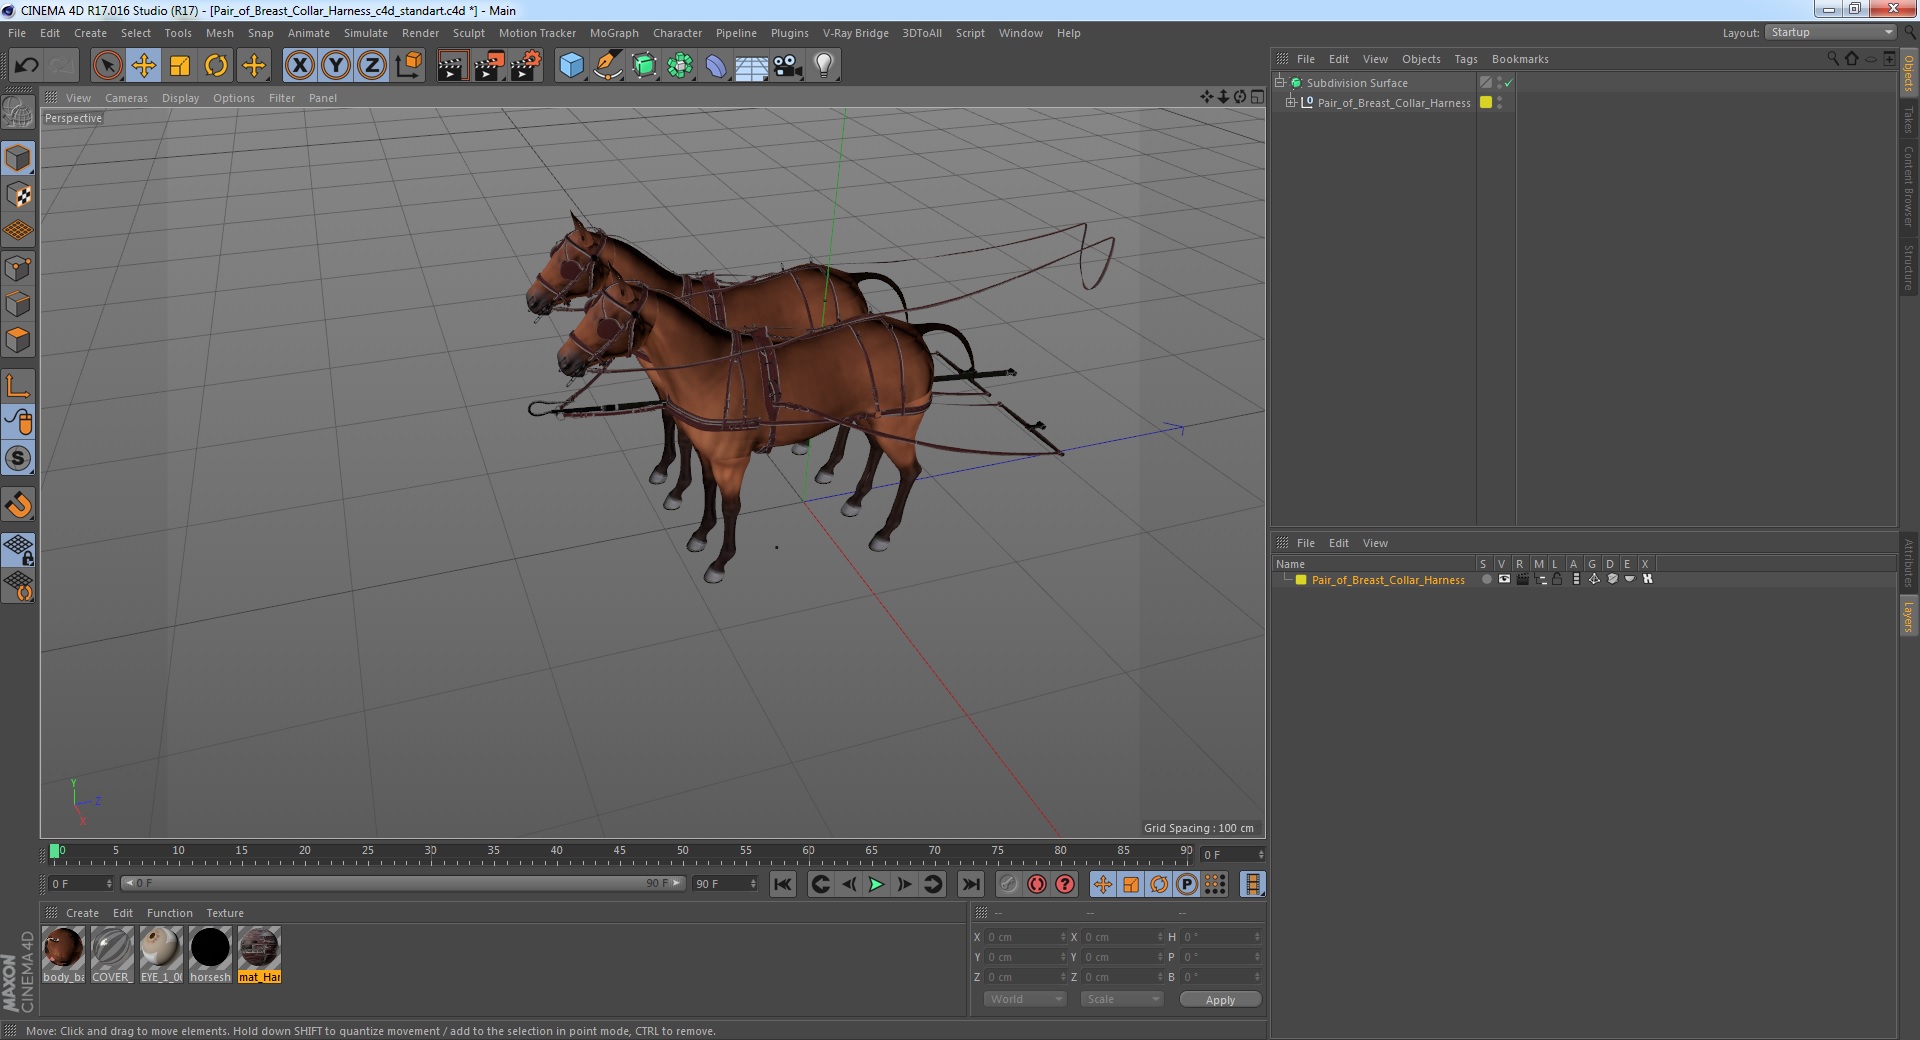
Task: Activate the Rotate tool
Action: coord(216,66)
